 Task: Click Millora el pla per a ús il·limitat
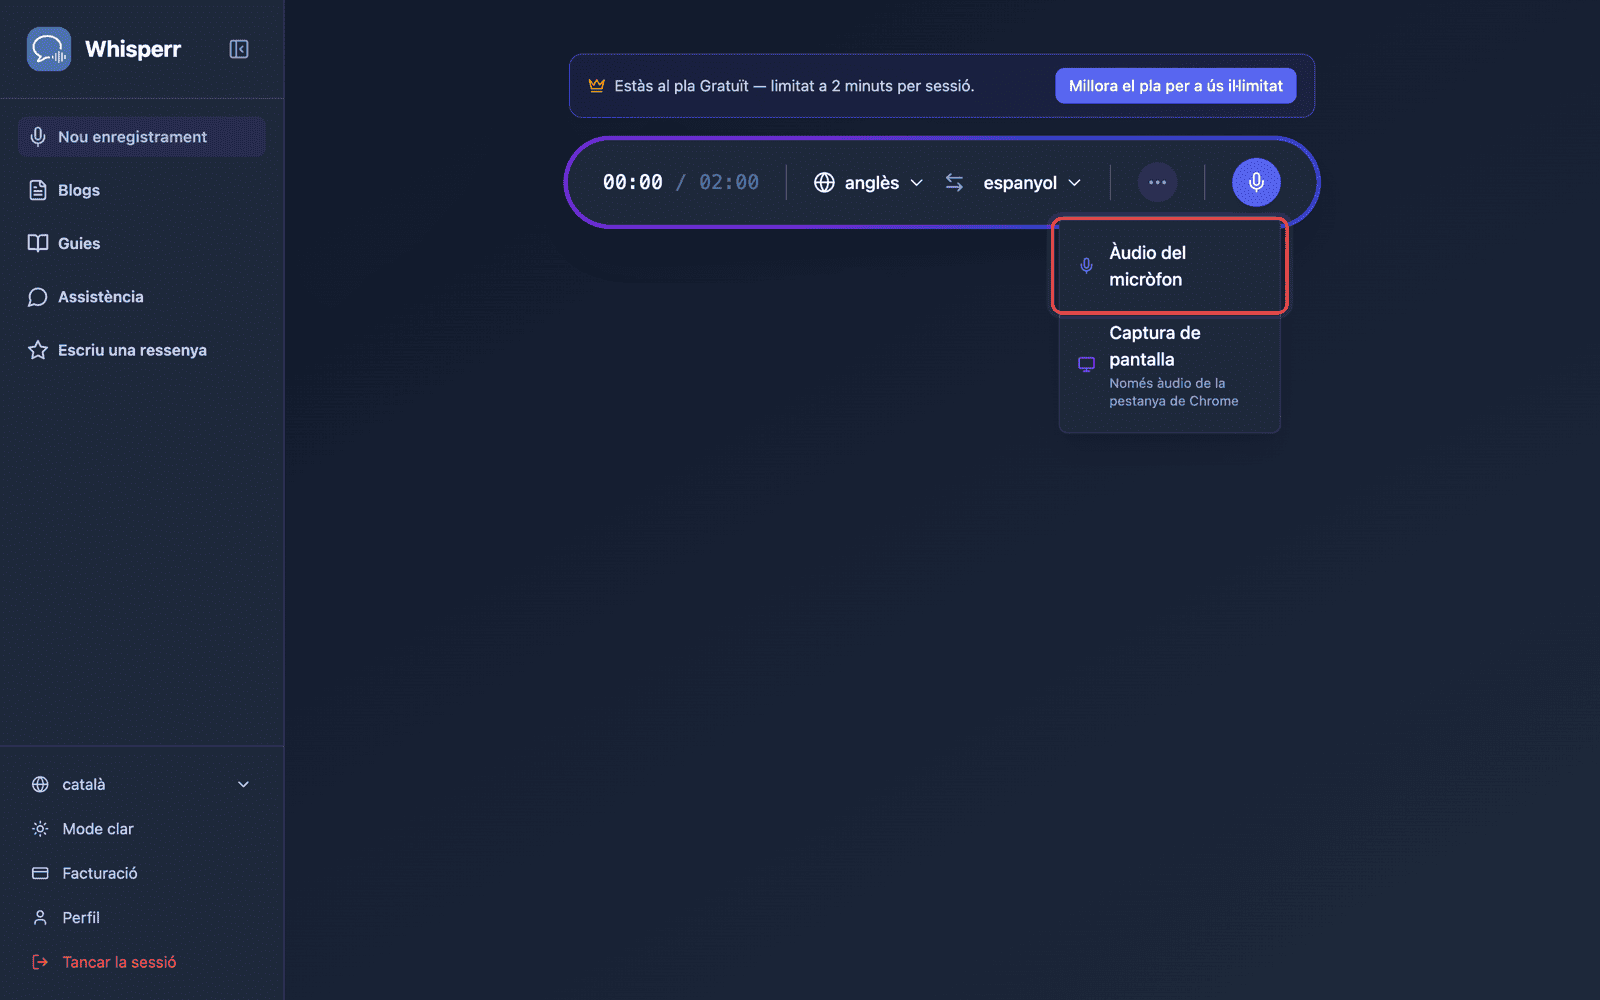(x=1176, y=86)
